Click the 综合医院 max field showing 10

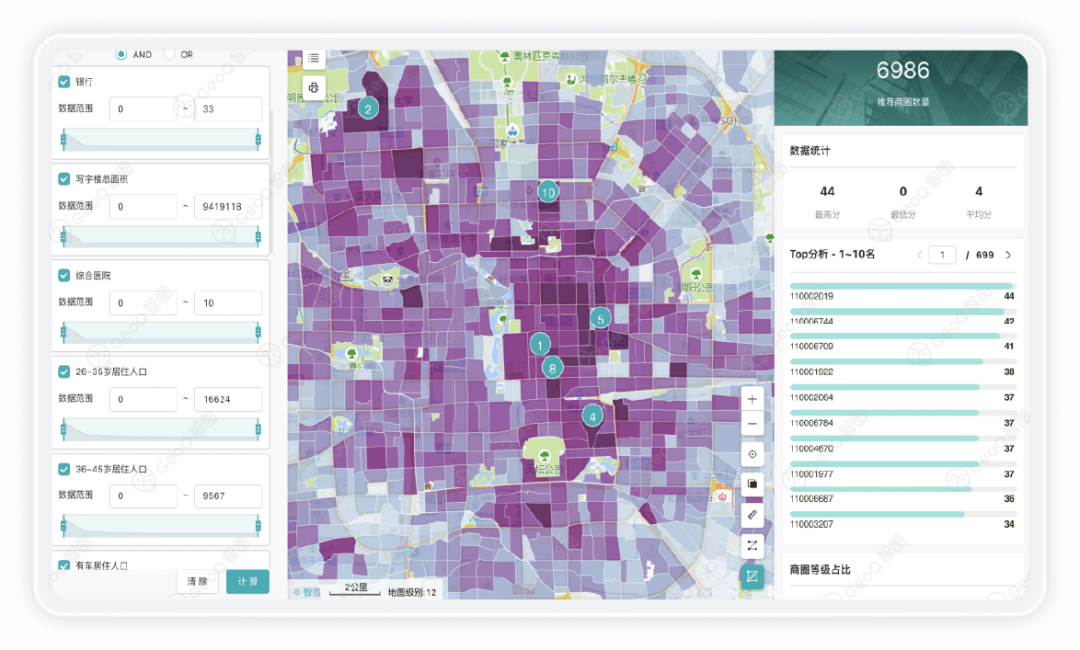pos(228,302)
